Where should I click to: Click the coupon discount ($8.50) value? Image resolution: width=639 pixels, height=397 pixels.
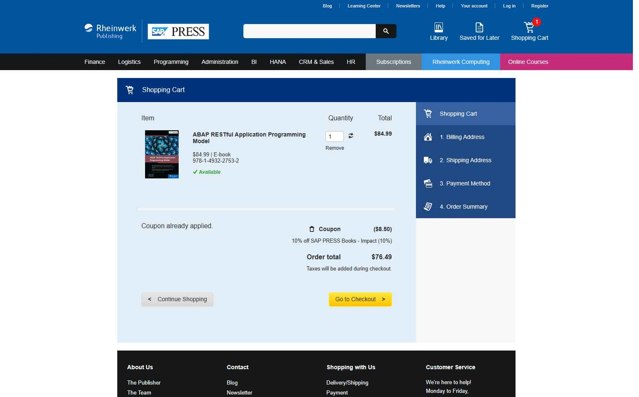click(383, 229)
